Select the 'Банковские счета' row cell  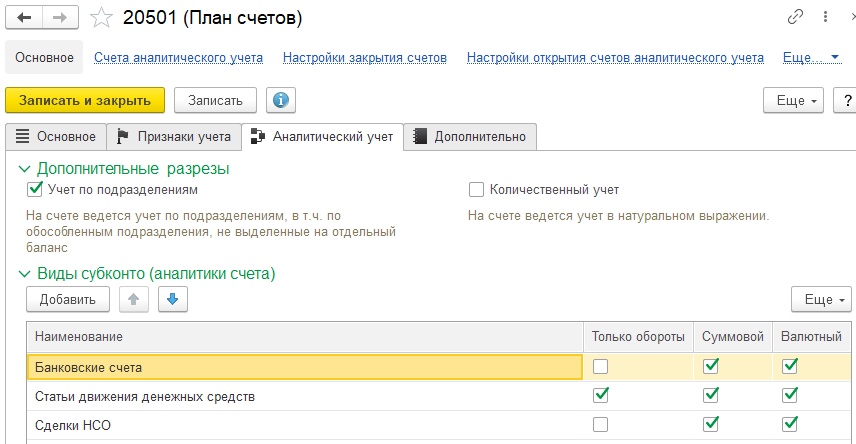tap(300, 367)
